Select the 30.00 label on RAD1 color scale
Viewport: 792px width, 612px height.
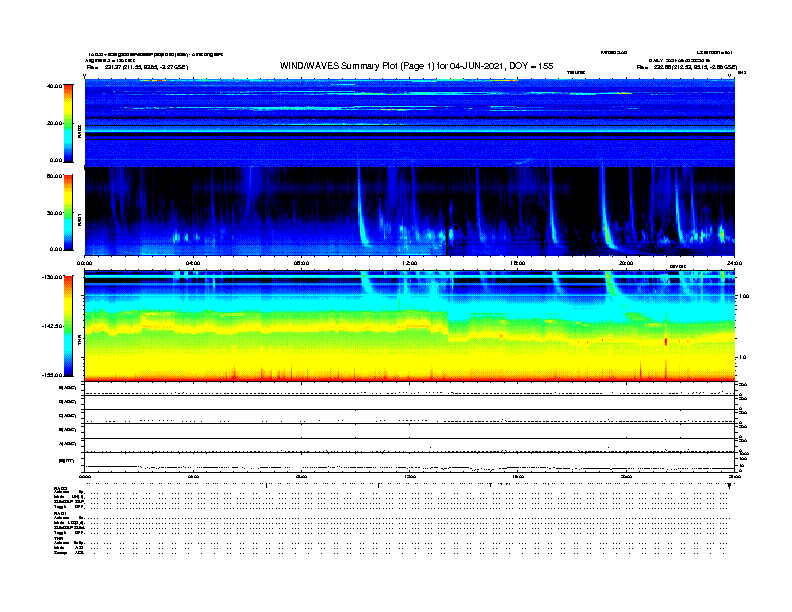coord(54,213)
